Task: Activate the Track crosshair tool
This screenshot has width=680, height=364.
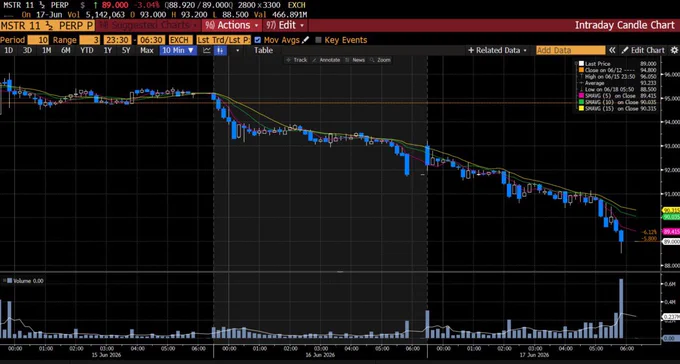Action: point(297,60)
